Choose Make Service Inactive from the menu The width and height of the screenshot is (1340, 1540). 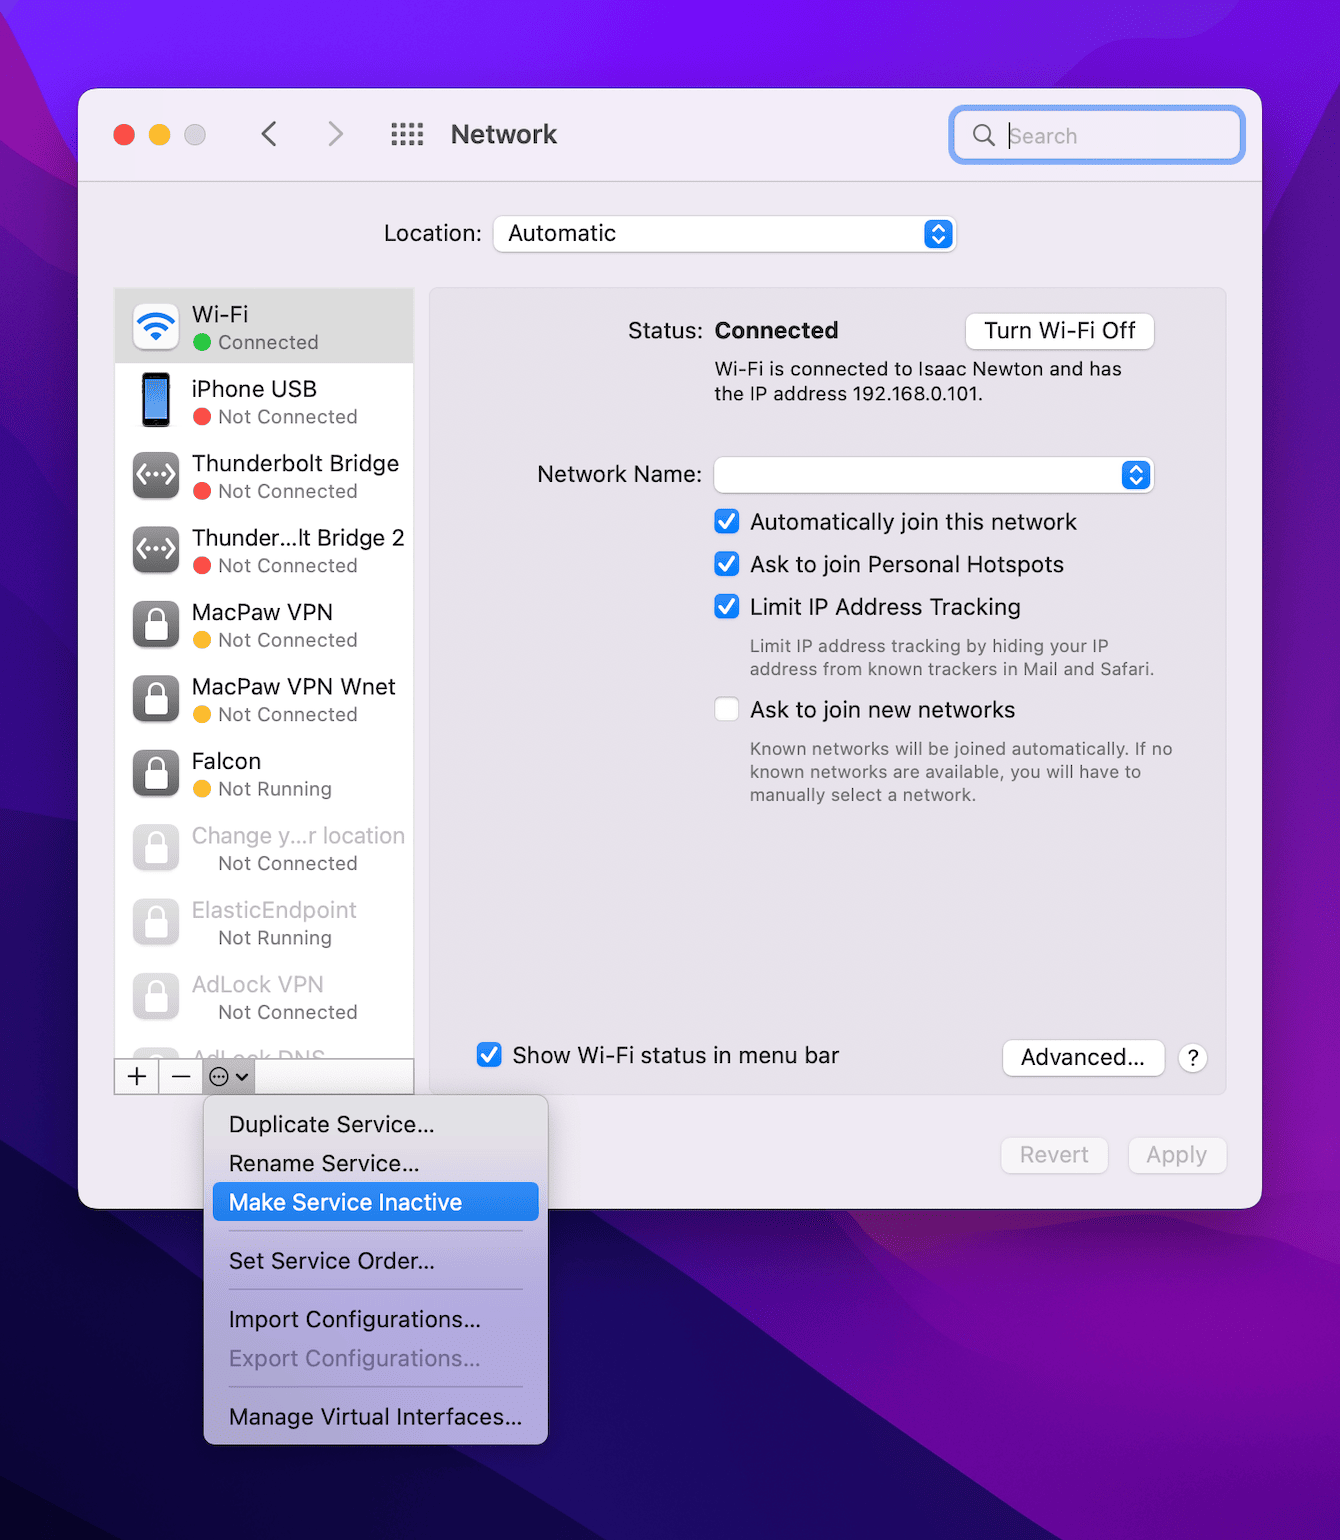(x=345, y=1201)
